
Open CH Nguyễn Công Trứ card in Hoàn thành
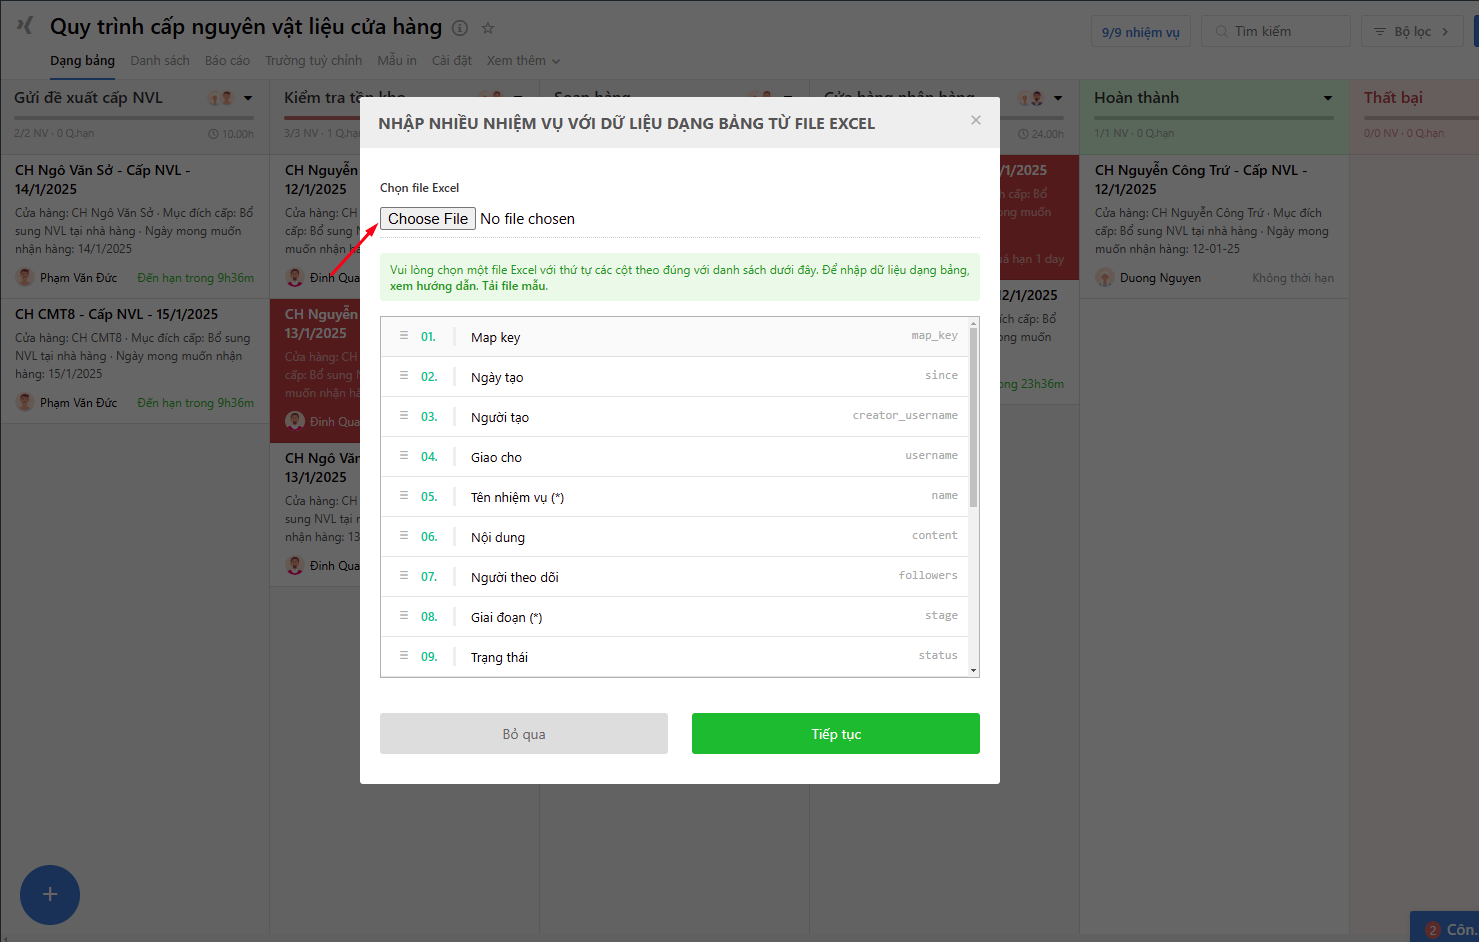coord(1214,226)
